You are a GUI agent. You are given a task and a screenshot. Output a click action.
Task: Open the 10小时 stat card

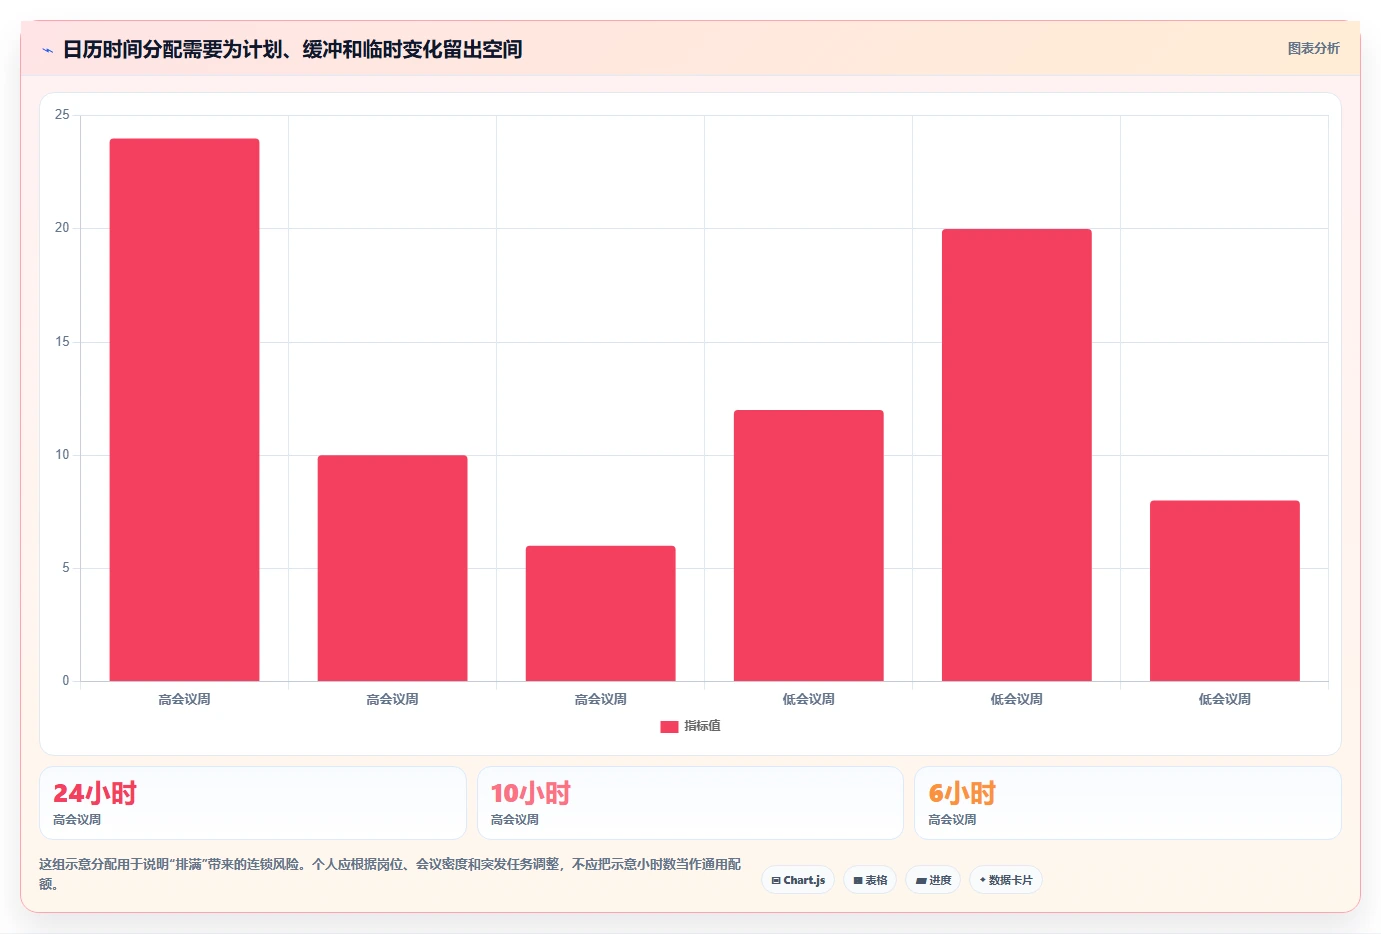coord(690,803)
